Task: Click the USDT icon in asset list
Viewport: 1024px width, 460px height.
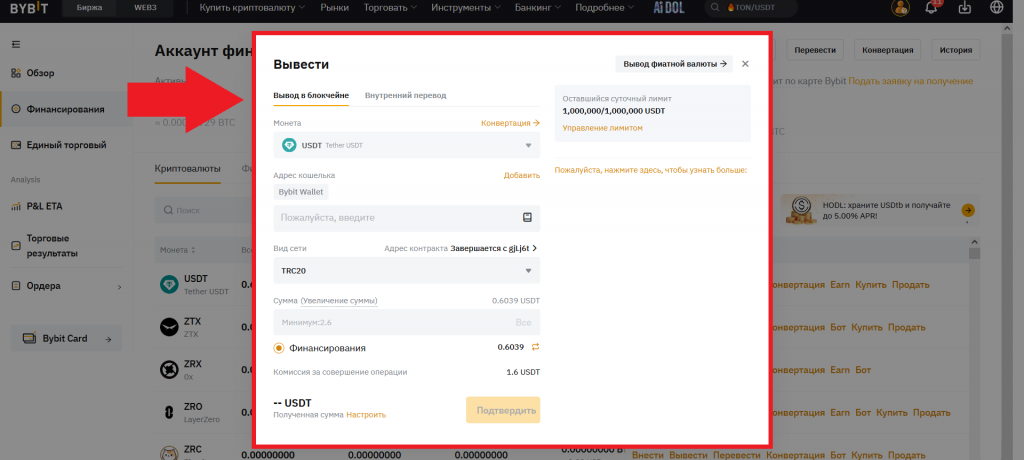Action: click(169, 284)
